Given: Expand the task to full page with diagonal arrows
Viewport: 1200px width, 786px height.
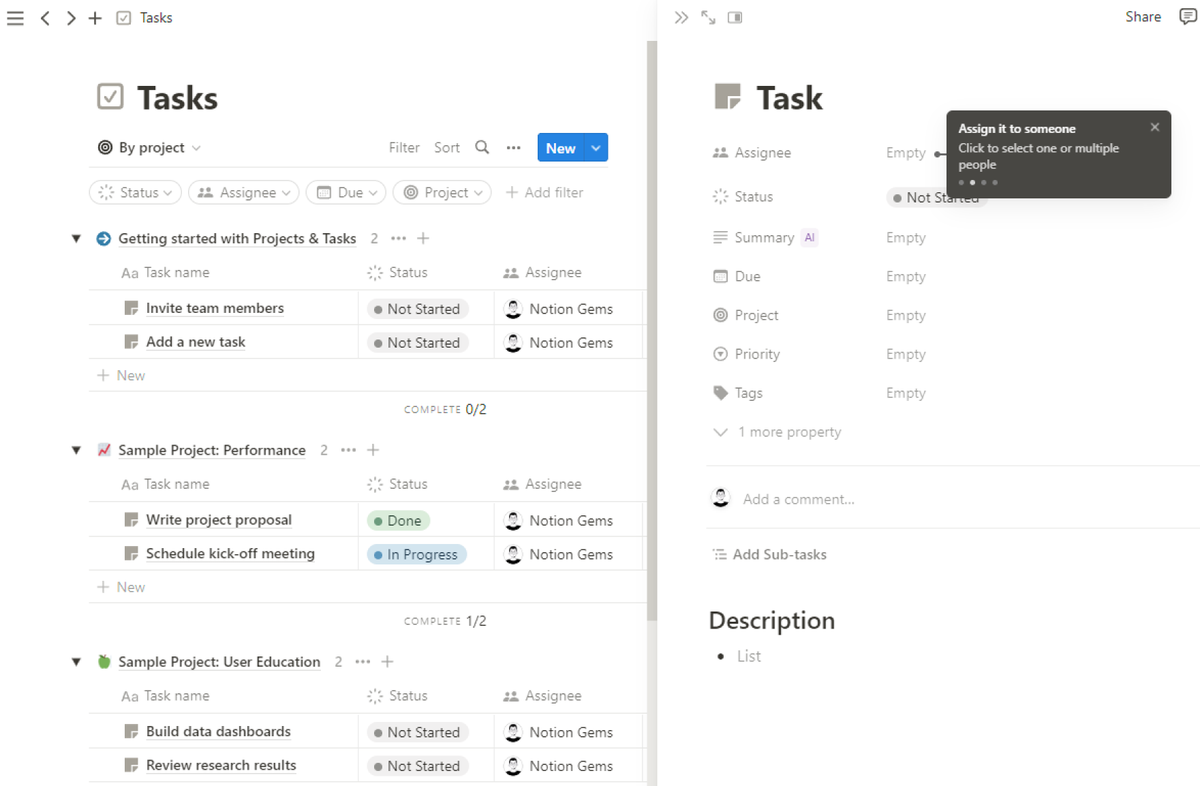Looking at the screenshot, I should click(708, 17).
